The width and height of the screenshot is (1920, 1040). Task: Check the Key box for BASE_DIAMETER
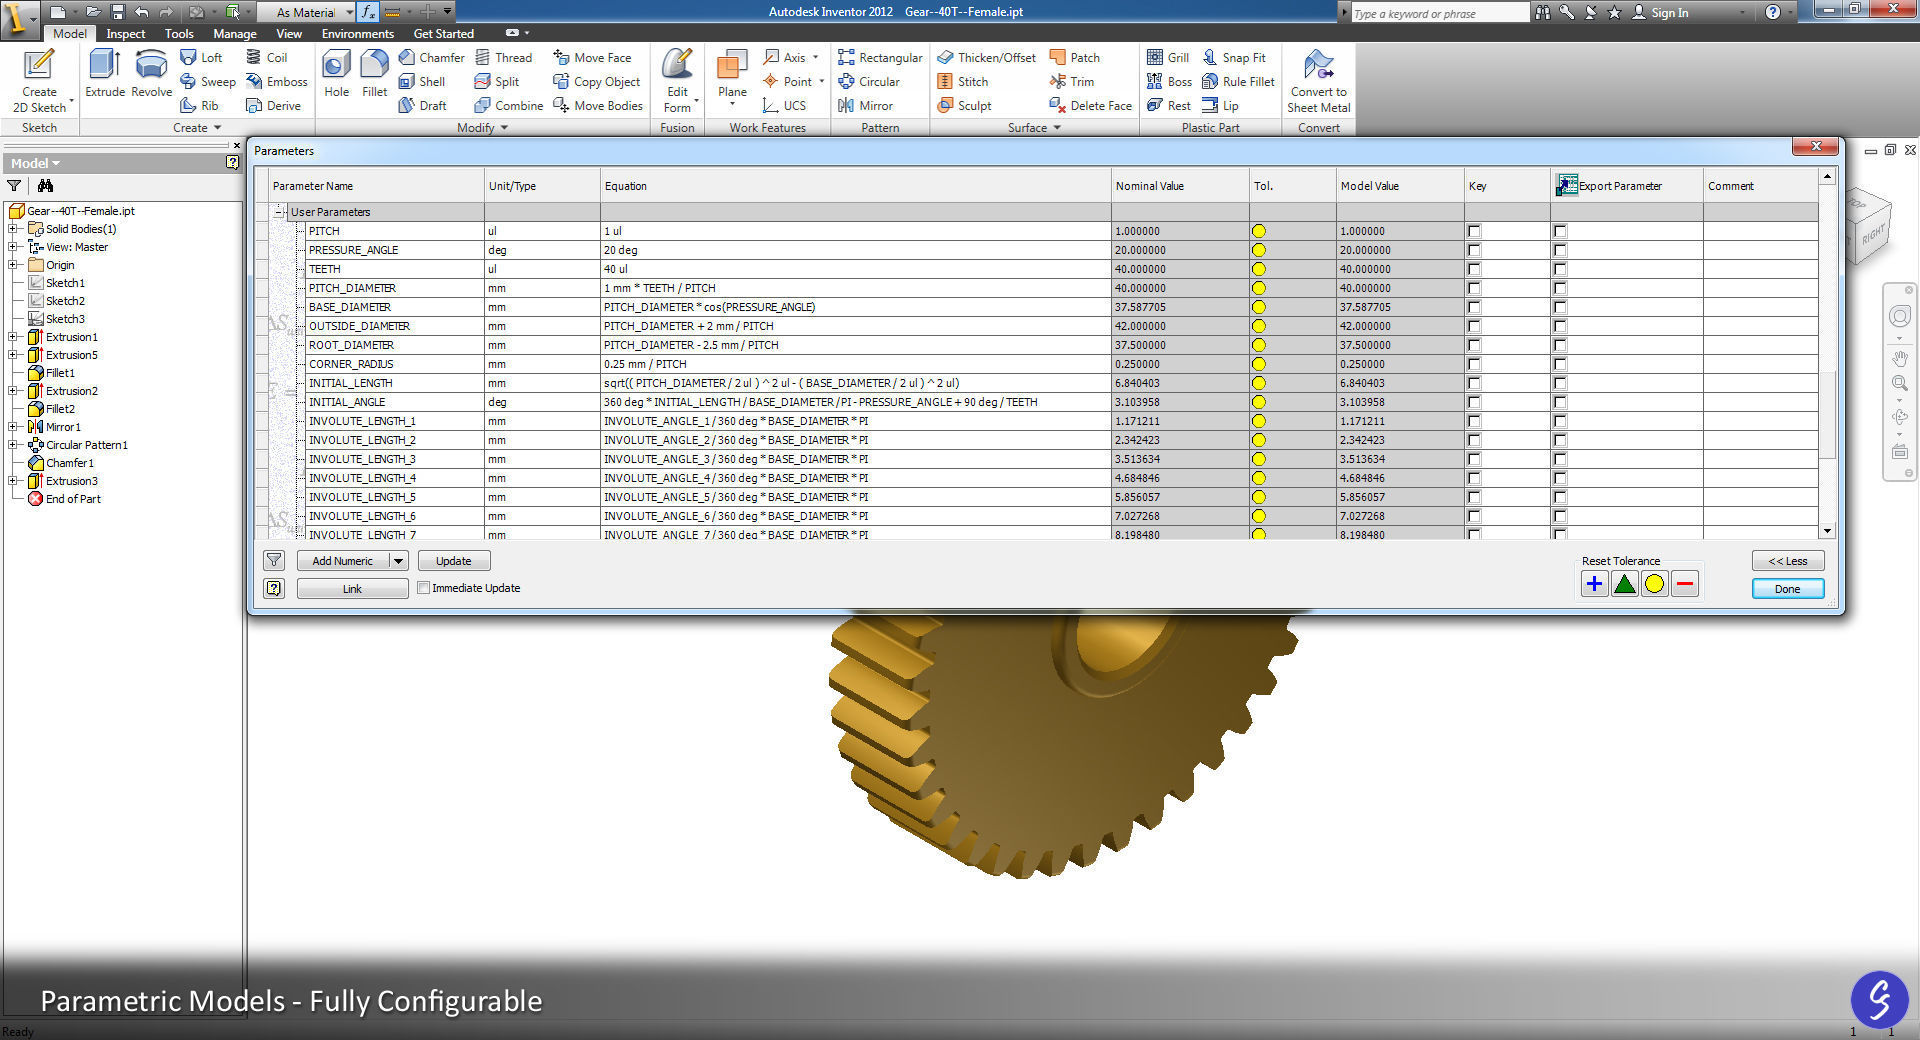pos(1474,307)
